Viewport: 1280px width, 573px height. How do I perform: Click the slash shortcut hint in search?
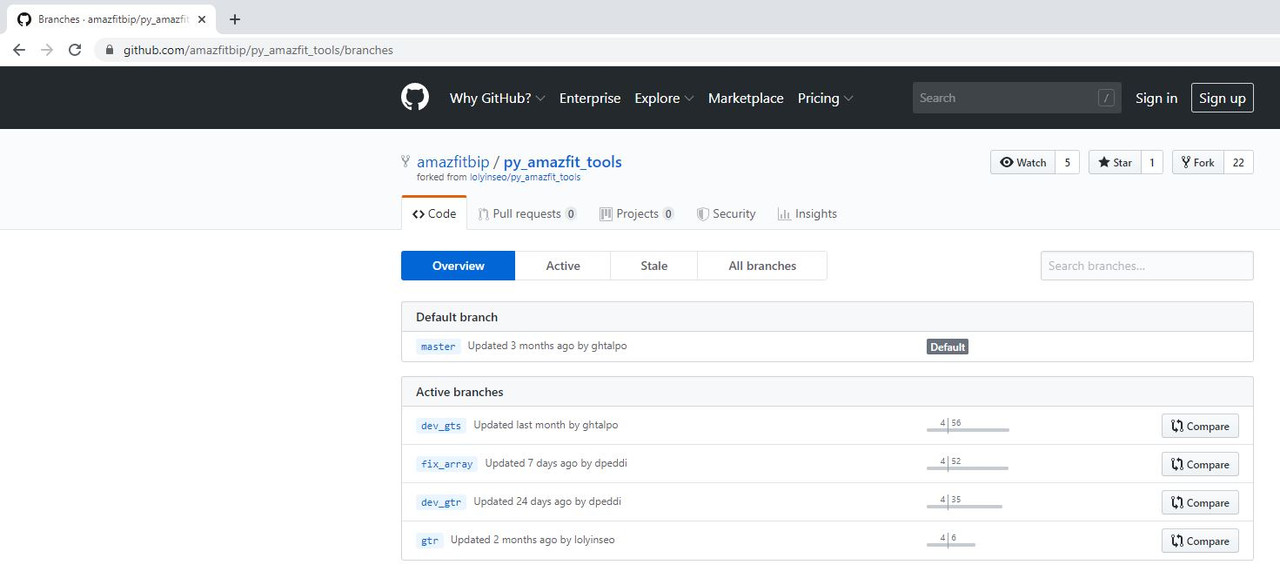1106,98
